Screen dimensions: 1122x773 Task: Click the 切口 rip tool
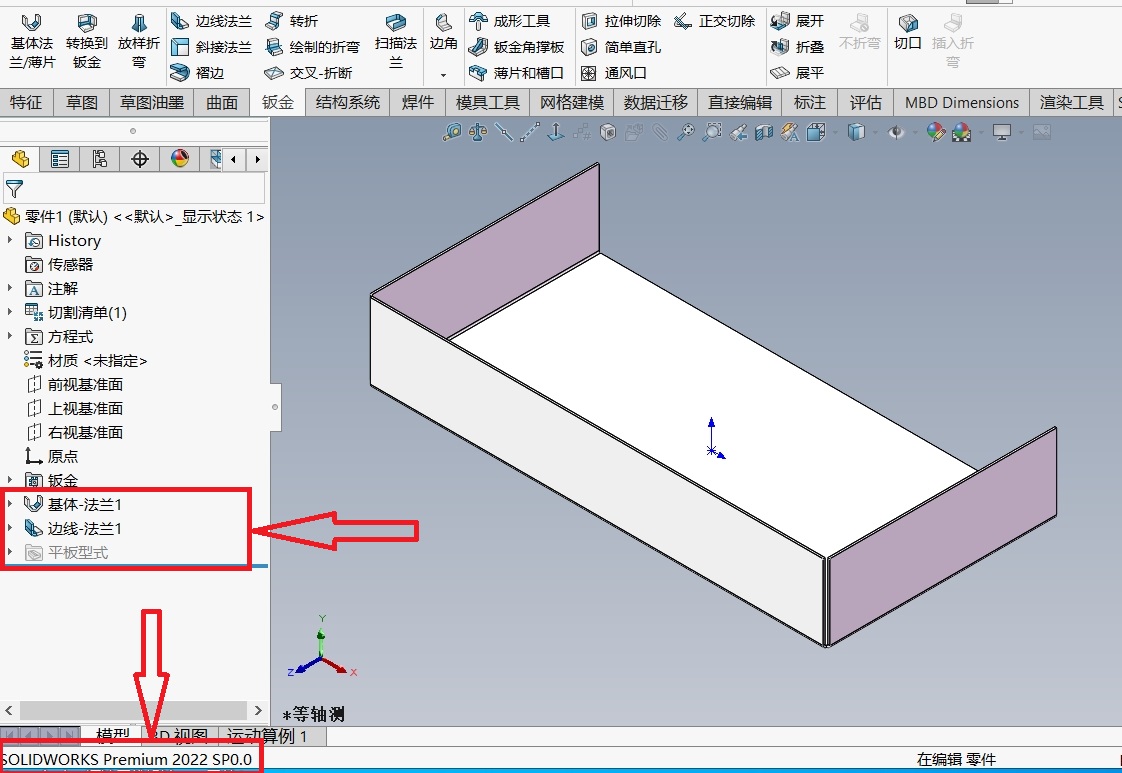point(908,32)
